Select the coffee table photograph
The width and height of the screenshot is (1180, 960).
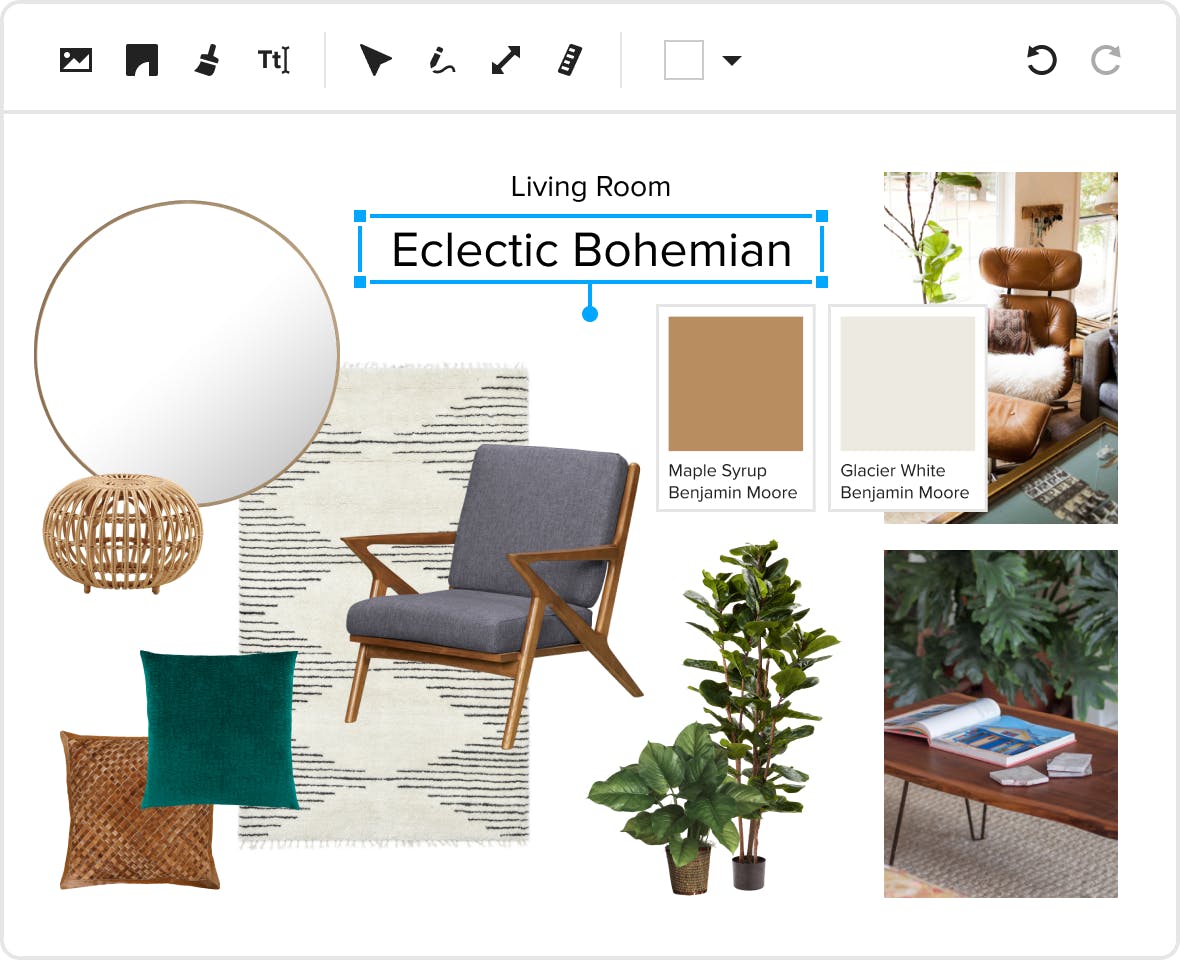click(x=1000, y=723)
